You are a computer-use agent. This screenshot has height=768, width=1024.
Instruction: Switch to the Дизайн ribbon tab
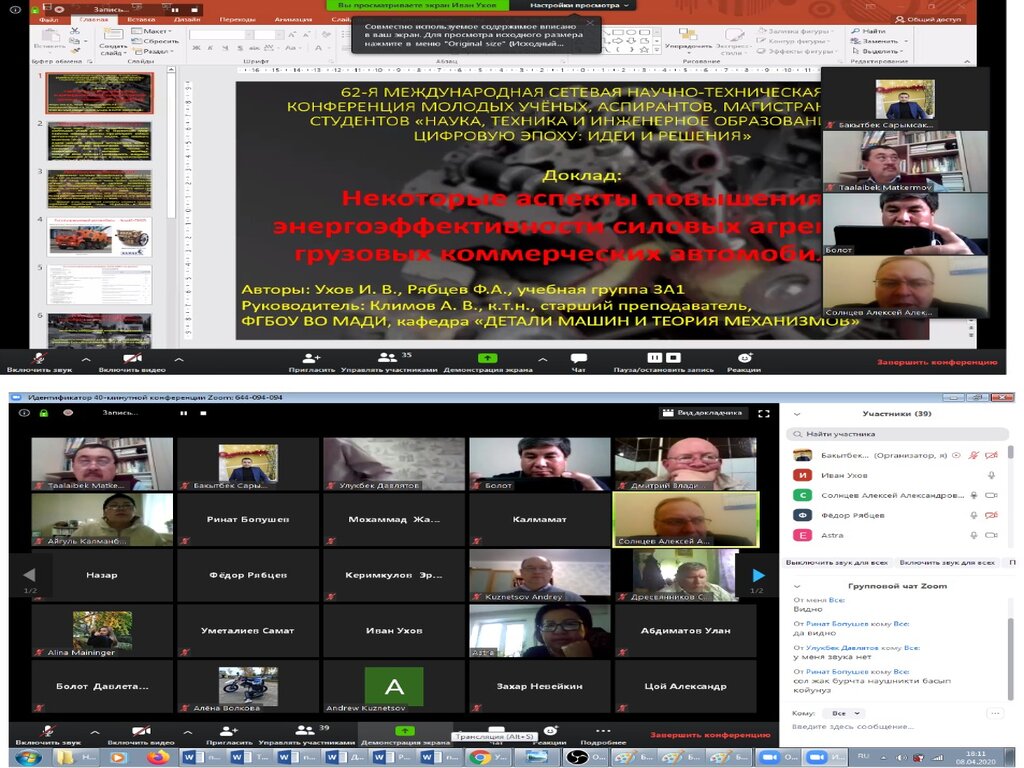[x=187, y=20]
